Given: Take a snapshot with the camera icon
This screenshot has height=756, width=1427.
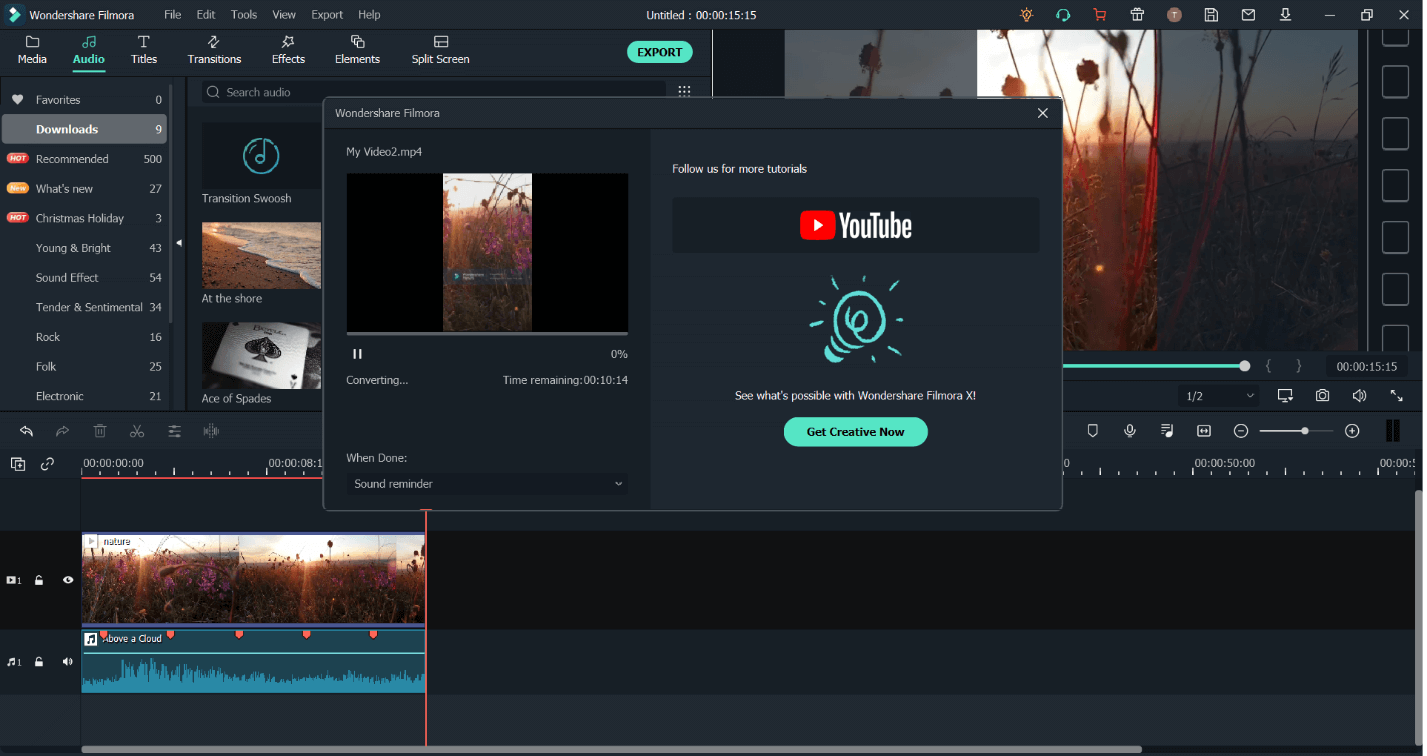Looking at the screenshot, I should (x=1322, y=396).
